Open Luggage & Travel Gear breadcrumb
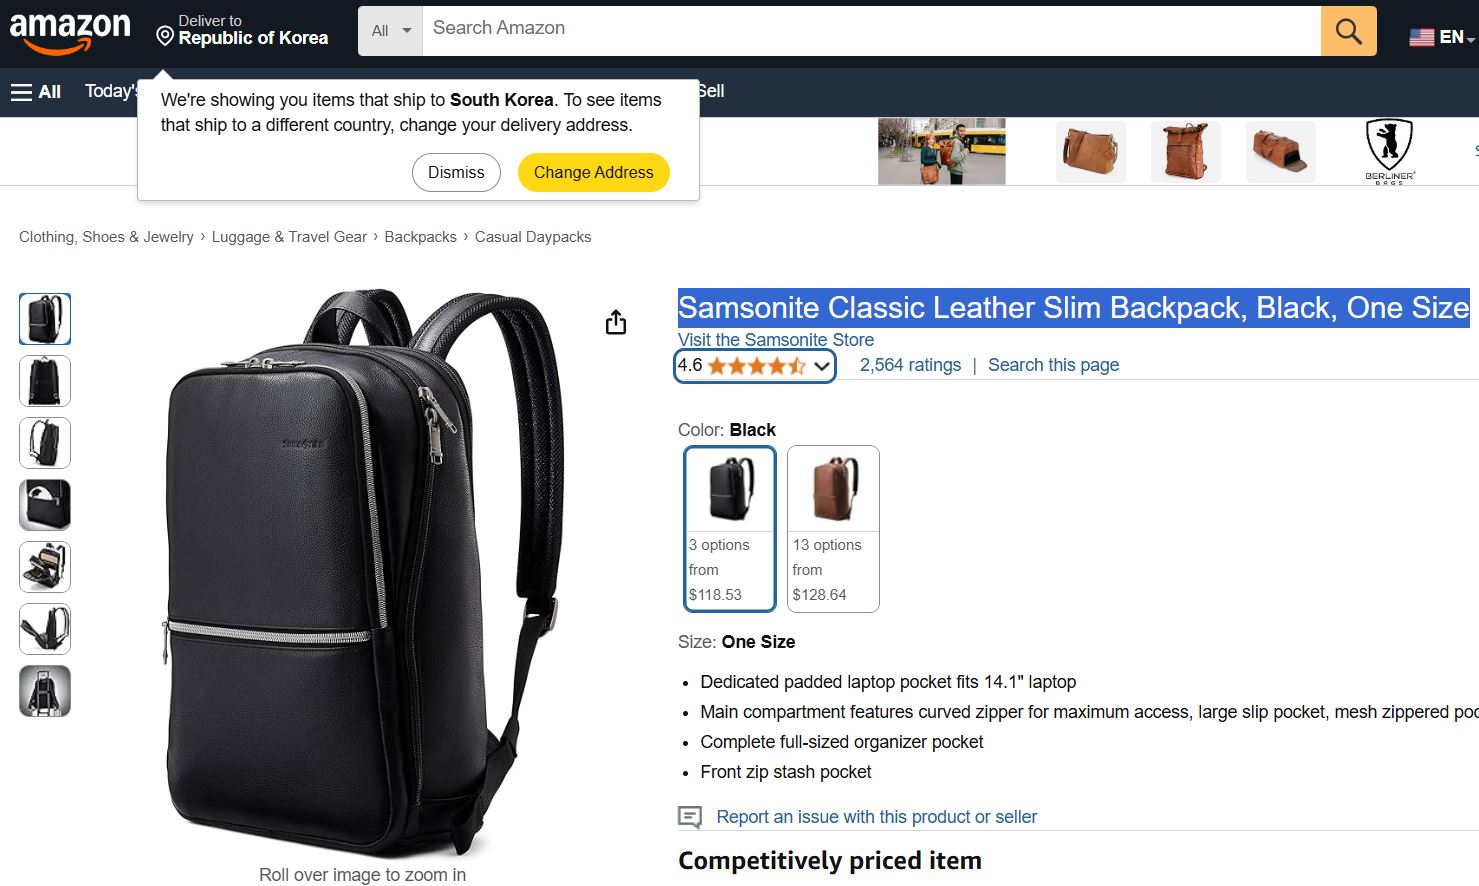1479x886 pixels. click(x=289, y=237)
